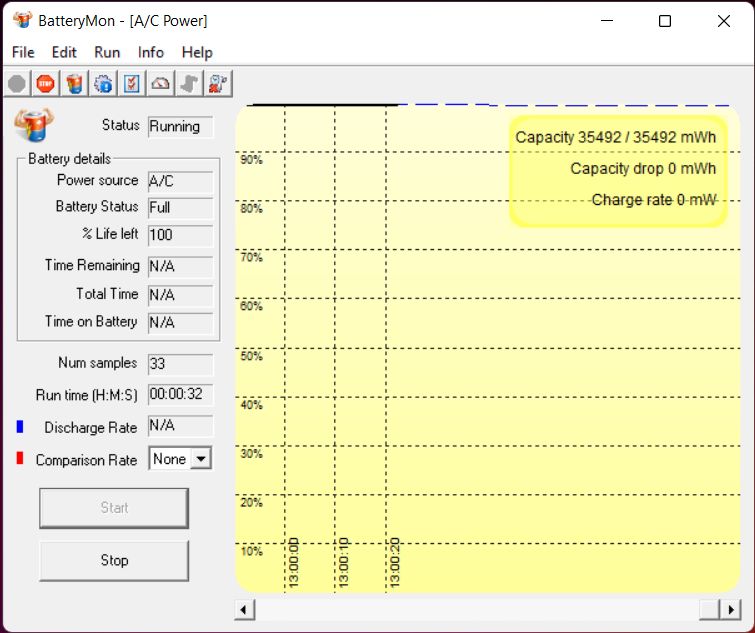Open the red checklist configuration icon
The image size is (755, 633).
(x=132, y=84)
